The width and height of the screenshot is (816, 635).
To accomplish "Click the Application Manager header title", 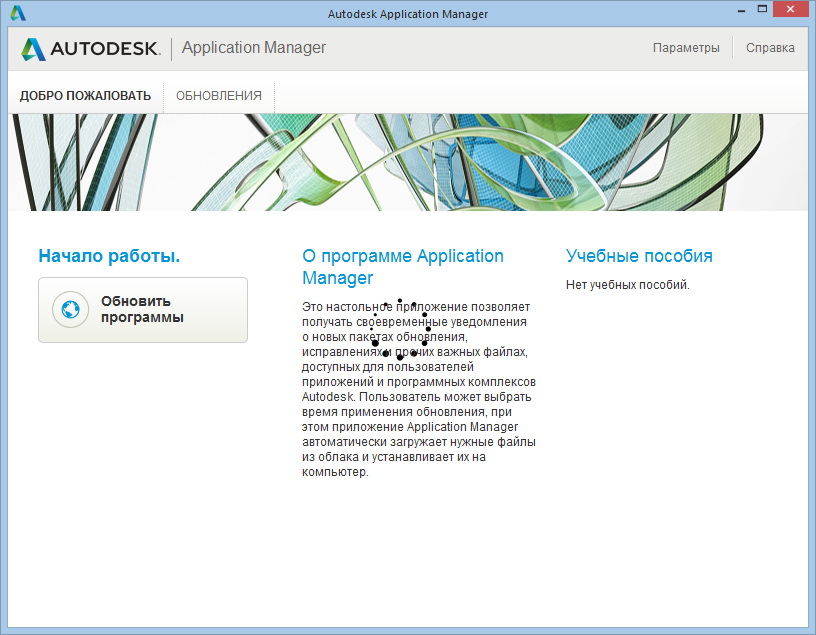I will 253,48.
